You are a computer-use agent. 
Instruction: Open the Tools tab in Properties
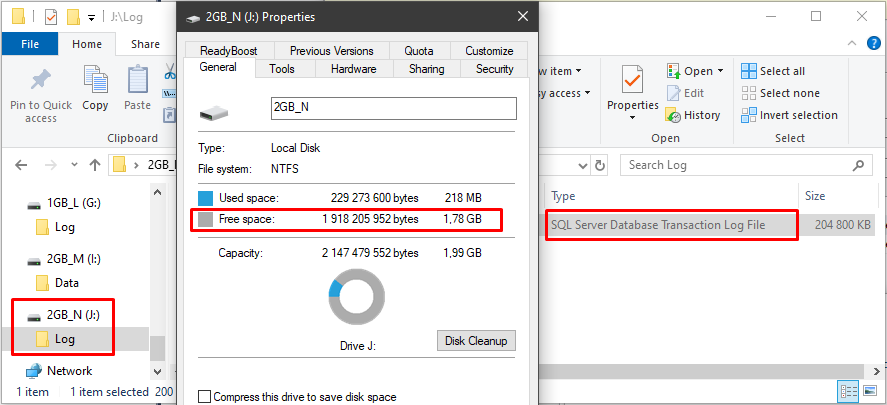tap(282, 69)
